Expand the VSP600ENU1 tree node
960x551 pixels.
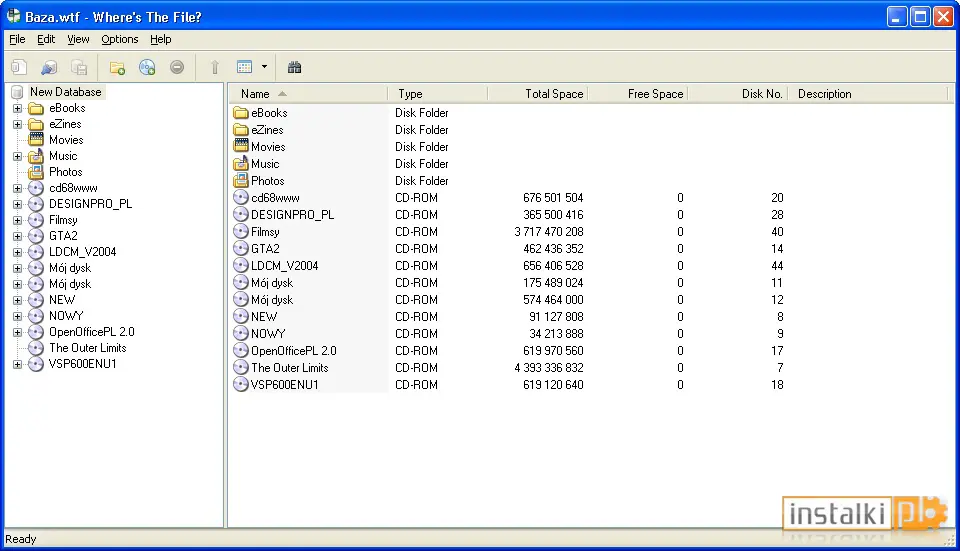17,364
